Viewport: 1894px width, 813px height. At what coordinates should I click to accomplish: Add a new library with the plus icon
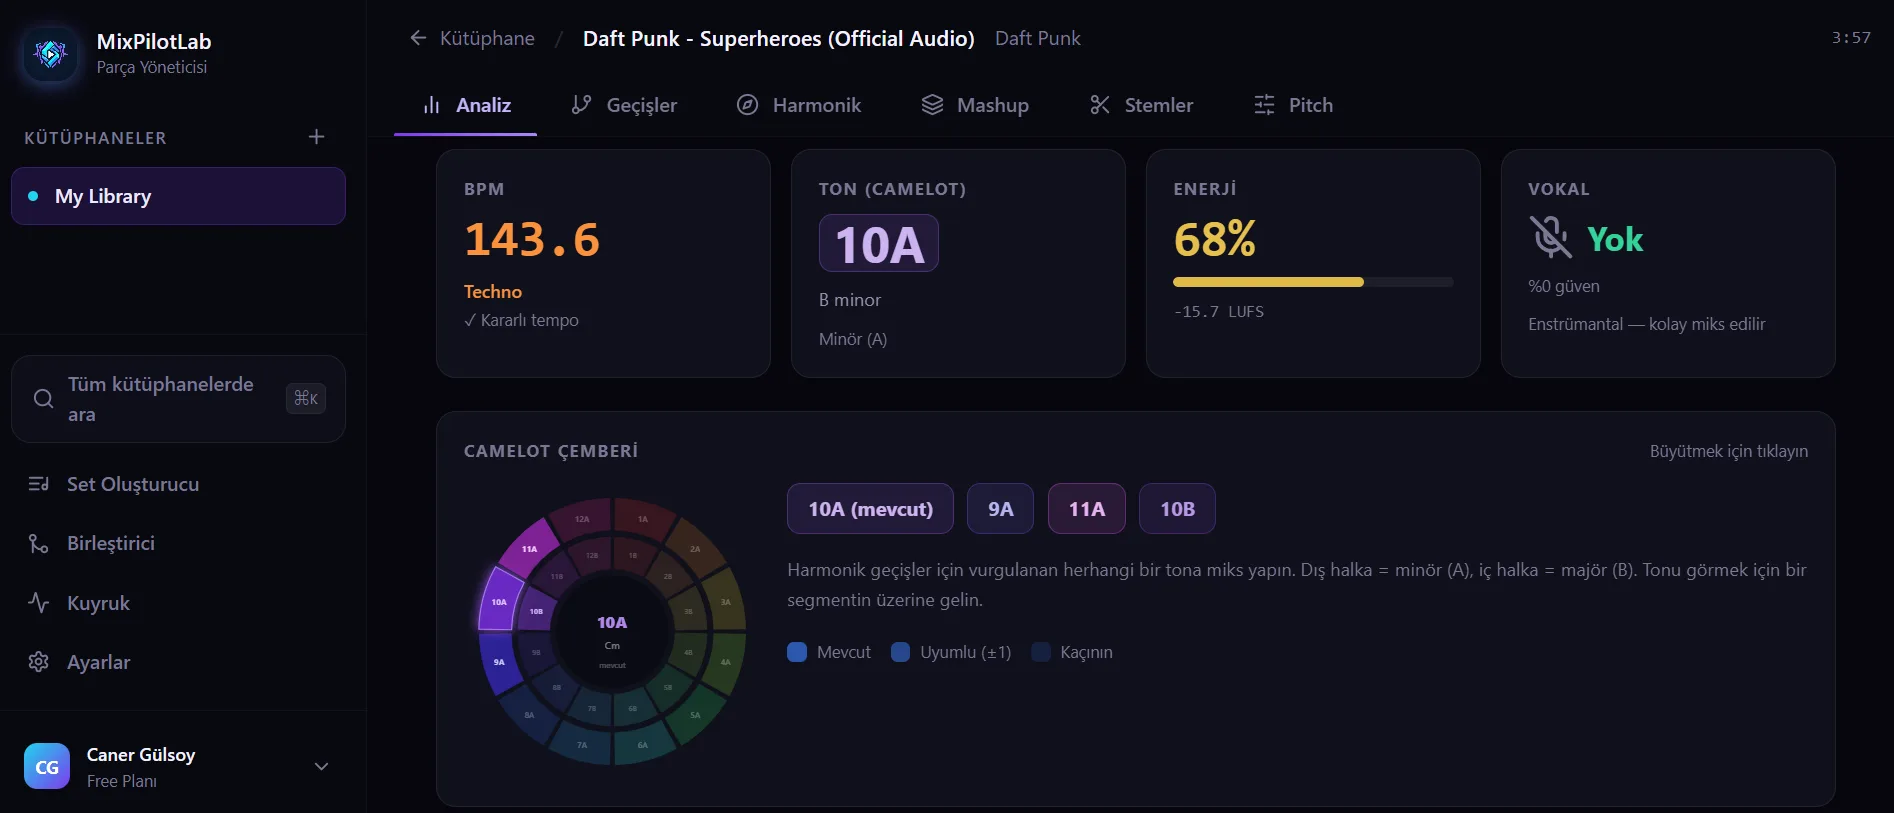316,137
